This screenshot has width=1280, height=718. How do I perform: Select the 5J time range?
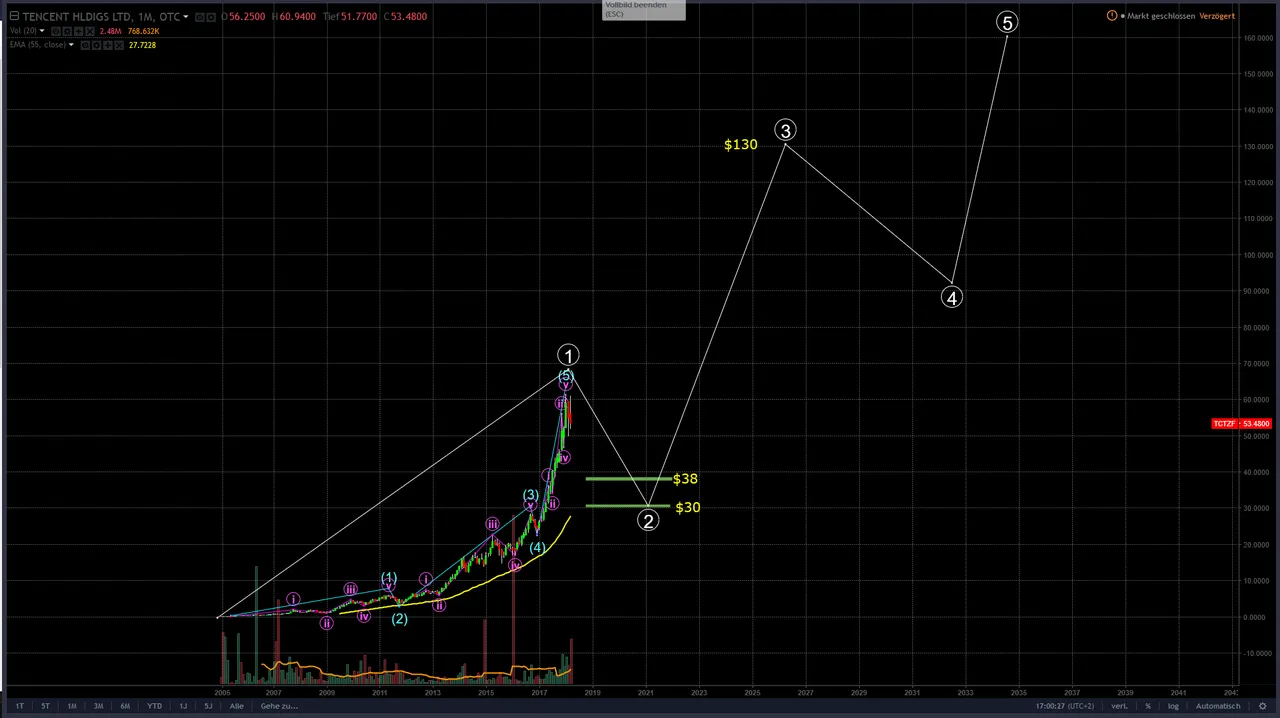click(x=208, y=706)
